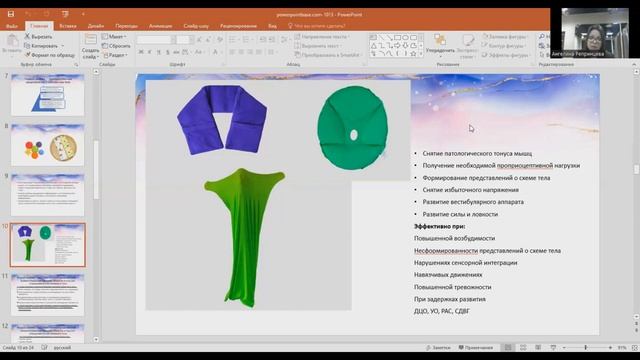Cut selection with Вырезать scissors button
This screenshot has width=640, height=360.
click(38, 37)
